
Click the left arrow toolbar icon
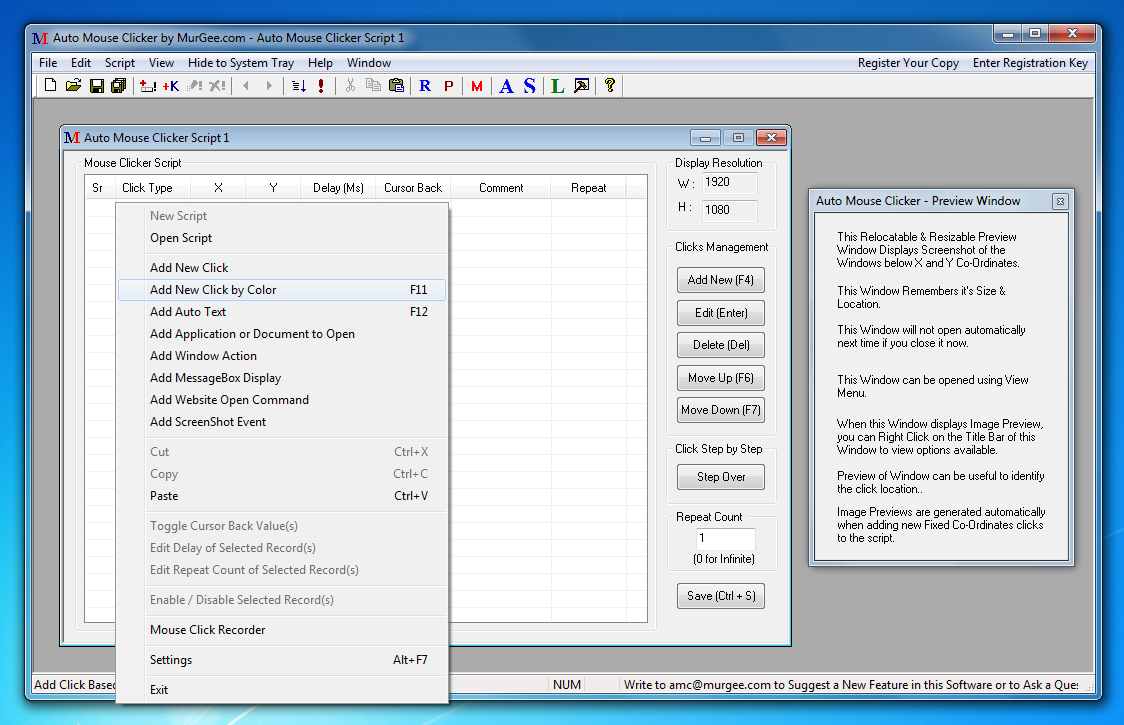(247, 85)
